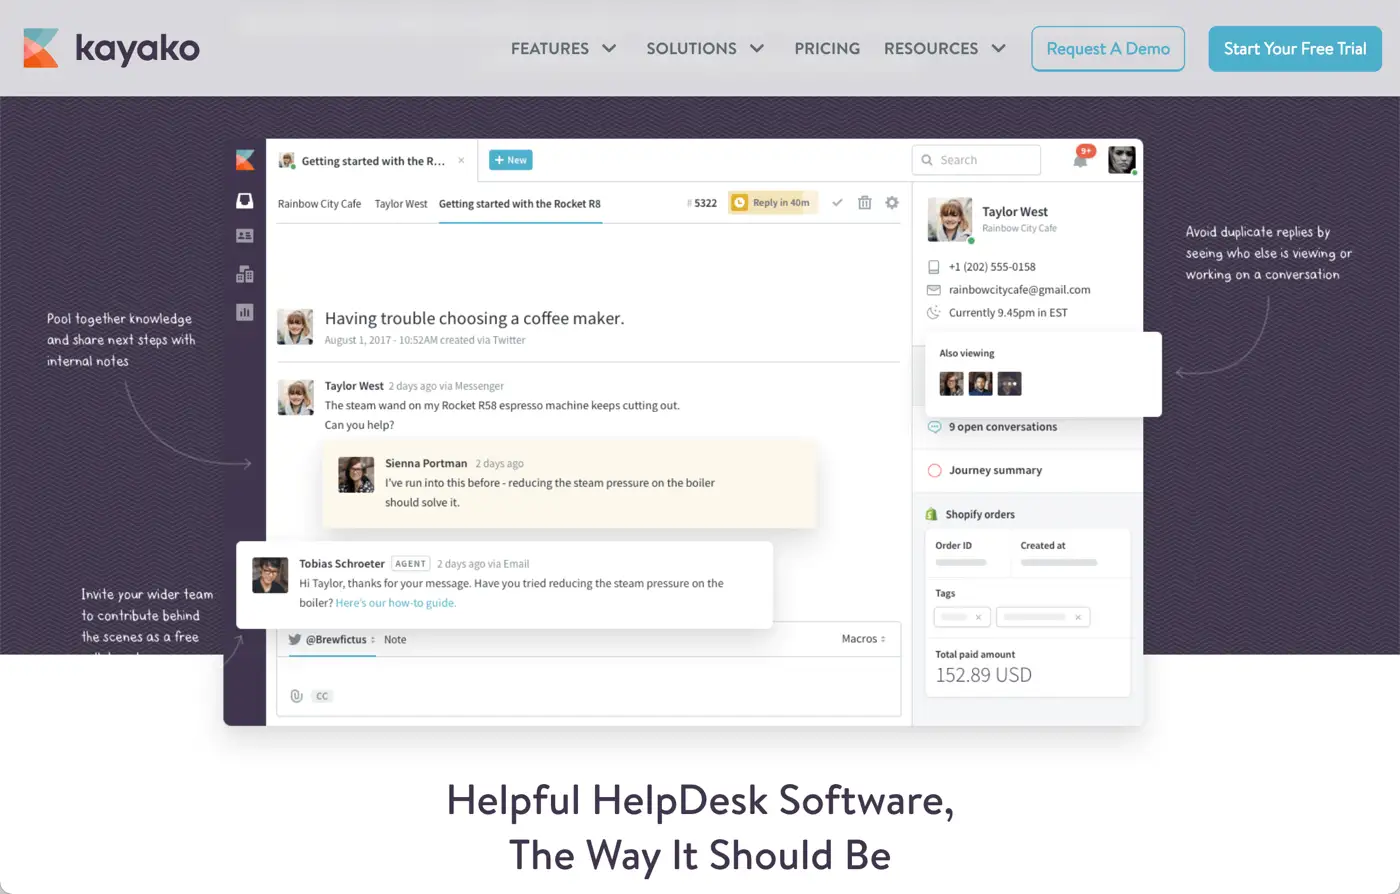Click the Currently 9.45pm in EST text
1400x894 pixels.
click(1008, 313)
